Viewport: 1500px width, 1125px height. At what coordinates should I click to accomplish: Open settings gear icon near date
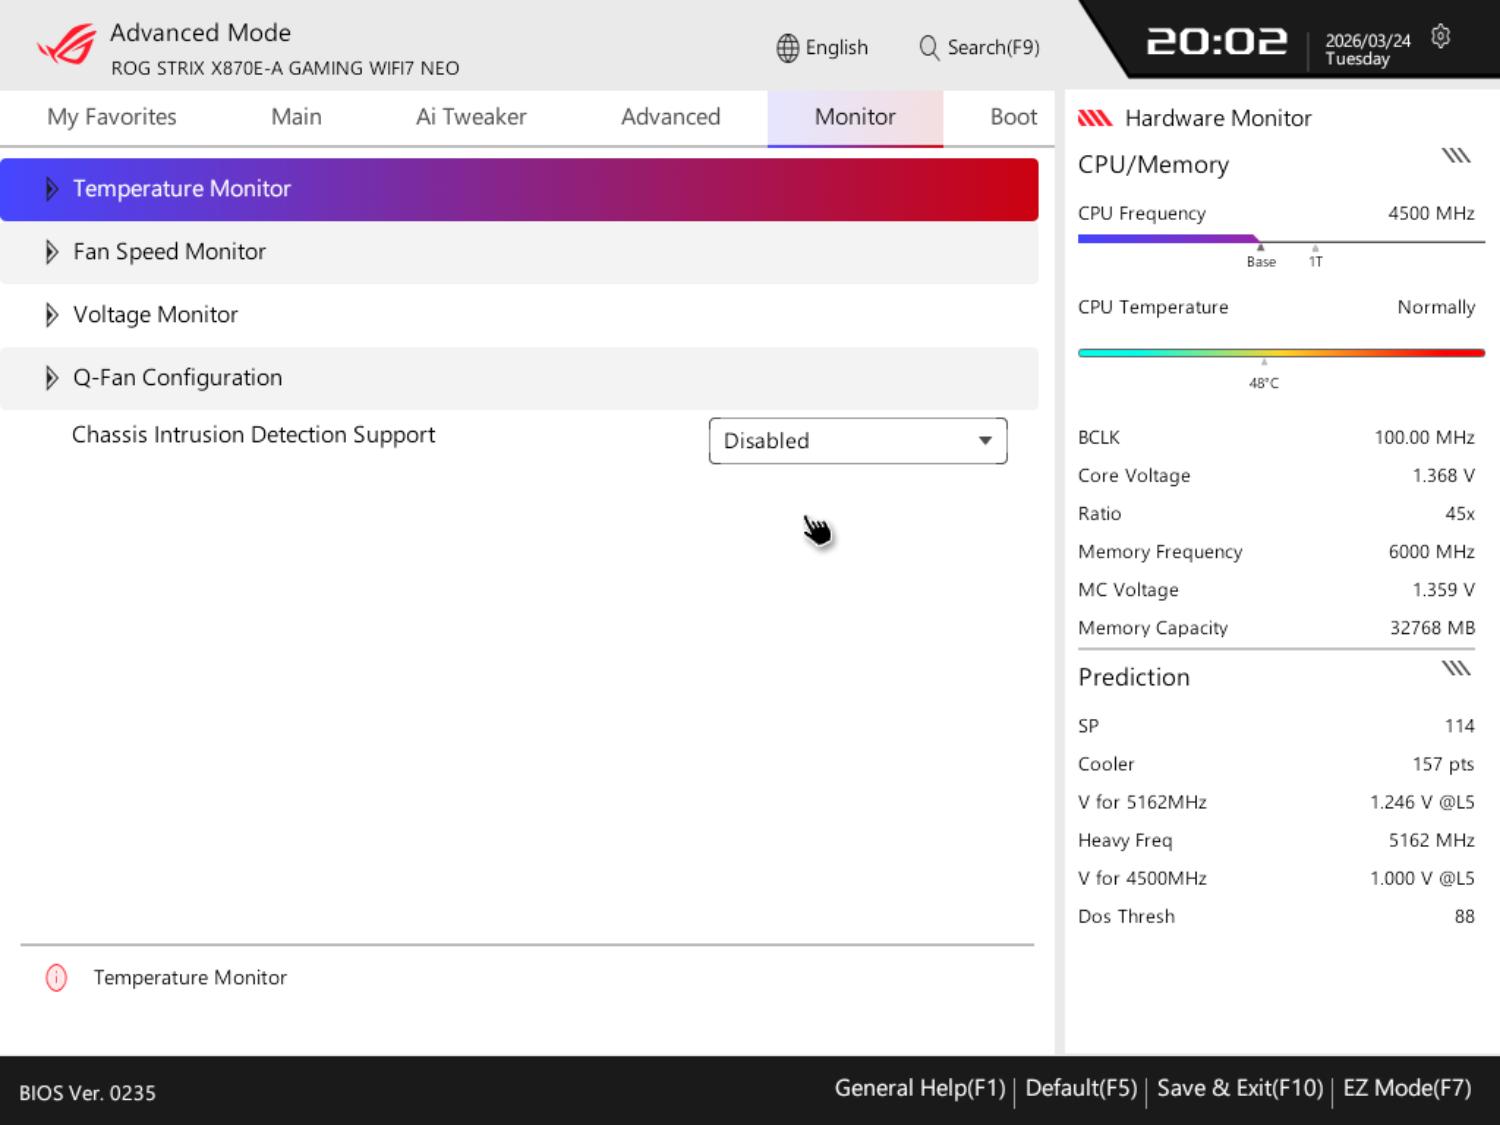coord(1440,37)
